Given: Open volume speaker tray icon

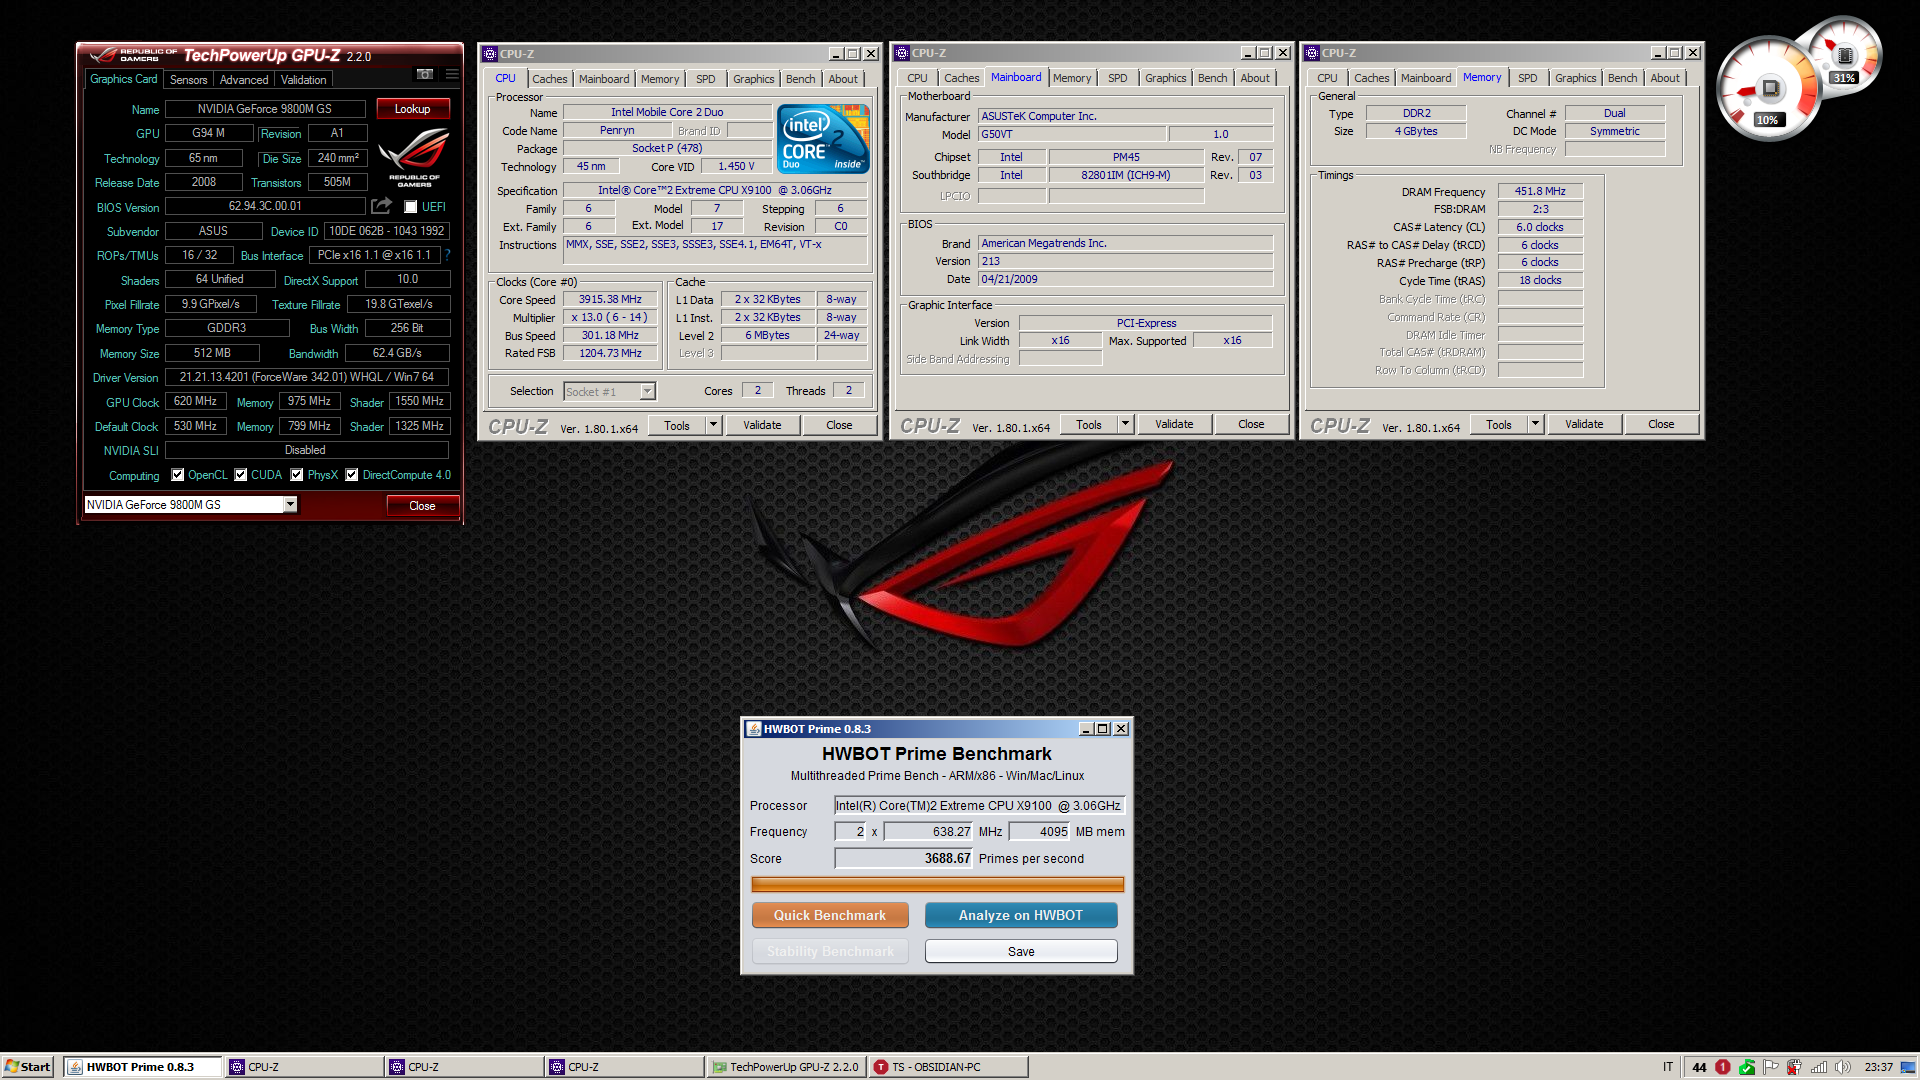Looking at the screenshot, I should [x=1843, y=1067].
